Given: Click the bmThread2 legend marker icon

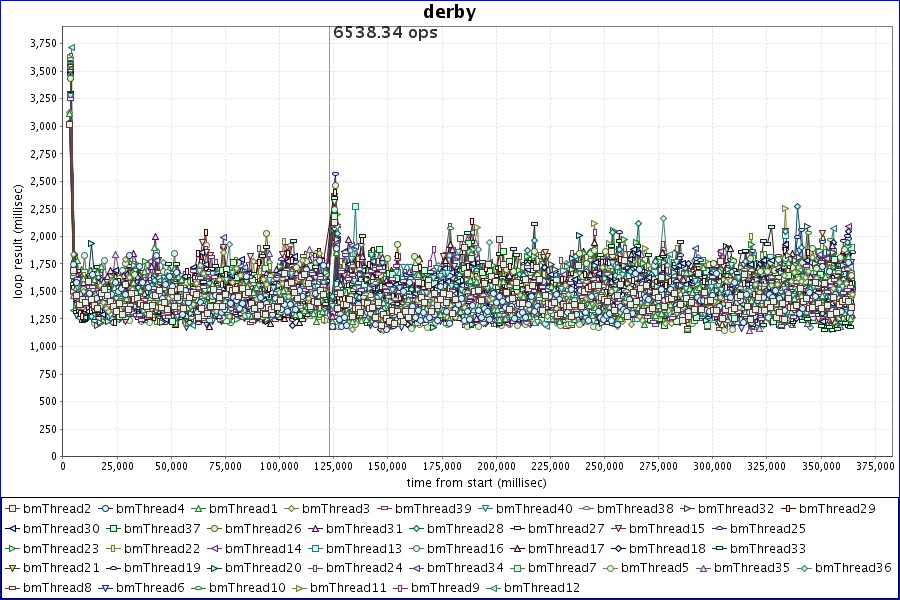Looking at the screenshot, I should [x=13, y=509].
